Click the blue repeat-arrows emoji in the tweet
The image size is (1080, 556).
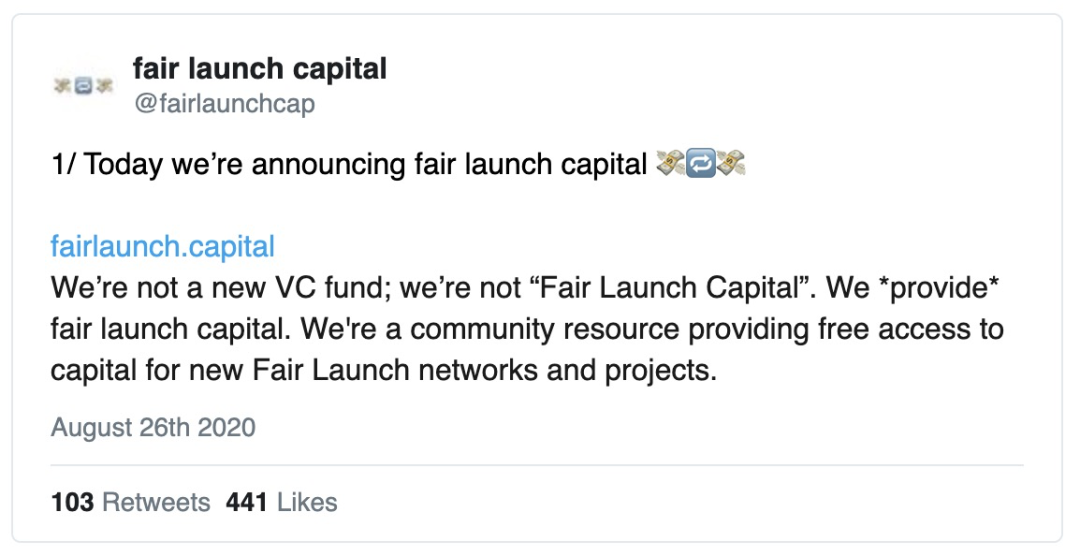tap(700, 164)
